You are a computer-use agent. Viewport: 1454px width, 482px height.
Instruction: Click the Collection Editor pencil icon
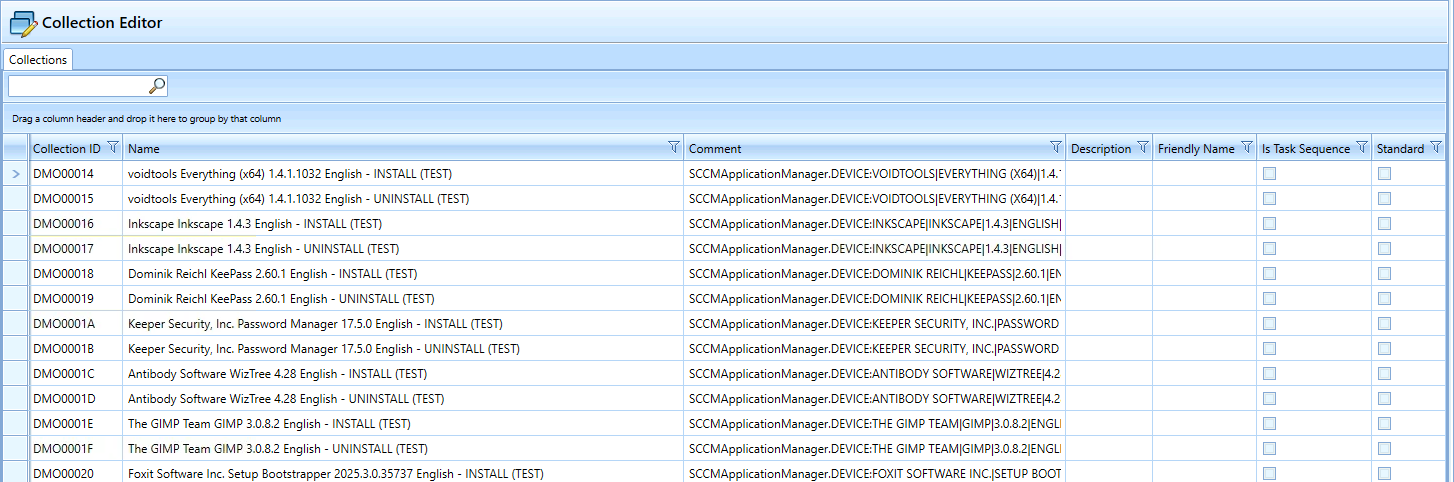click(23, 22)
